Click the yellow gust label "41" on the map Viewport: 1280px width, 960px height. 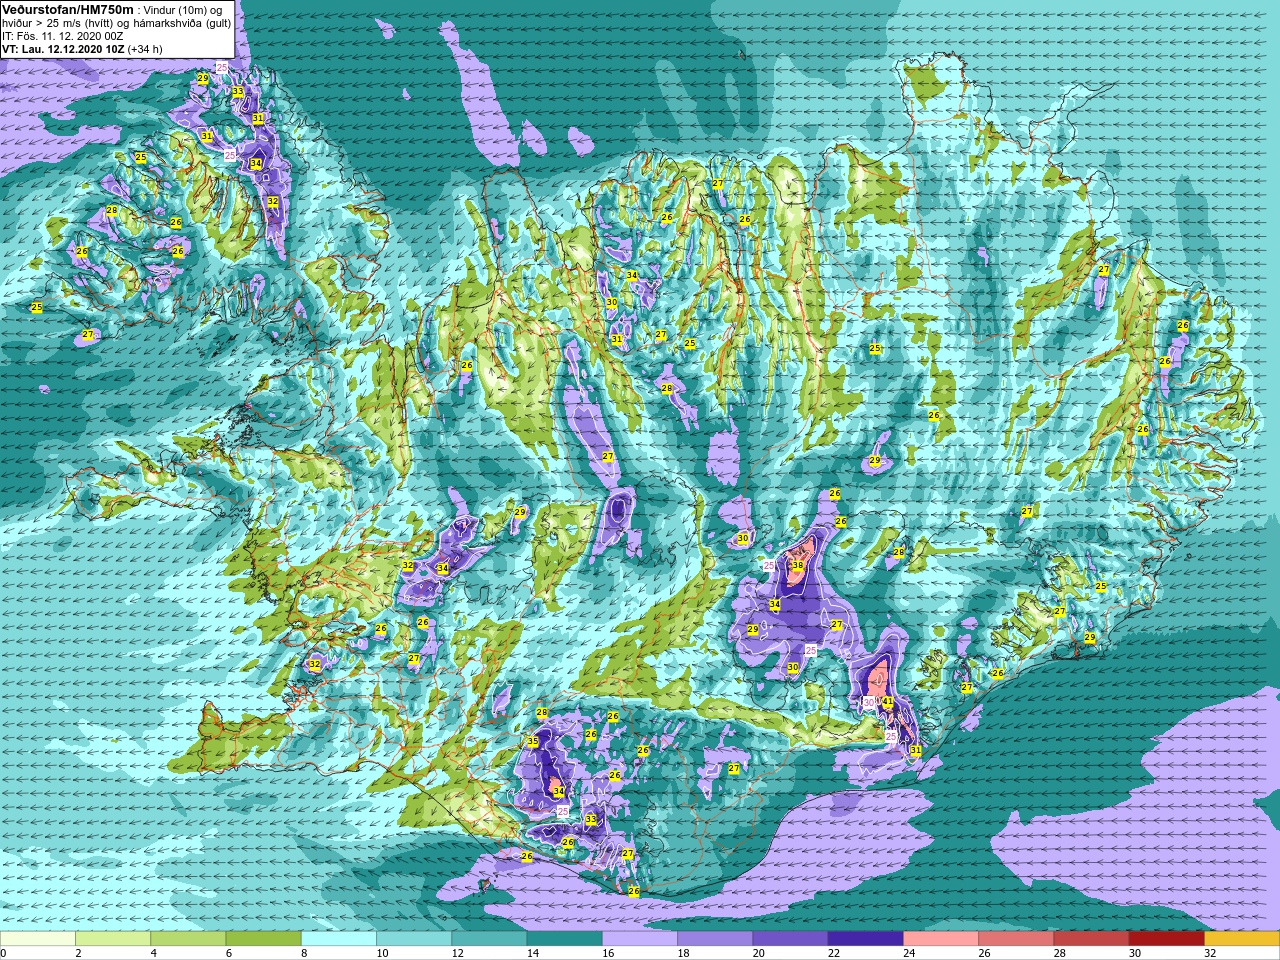click(887, 702)
